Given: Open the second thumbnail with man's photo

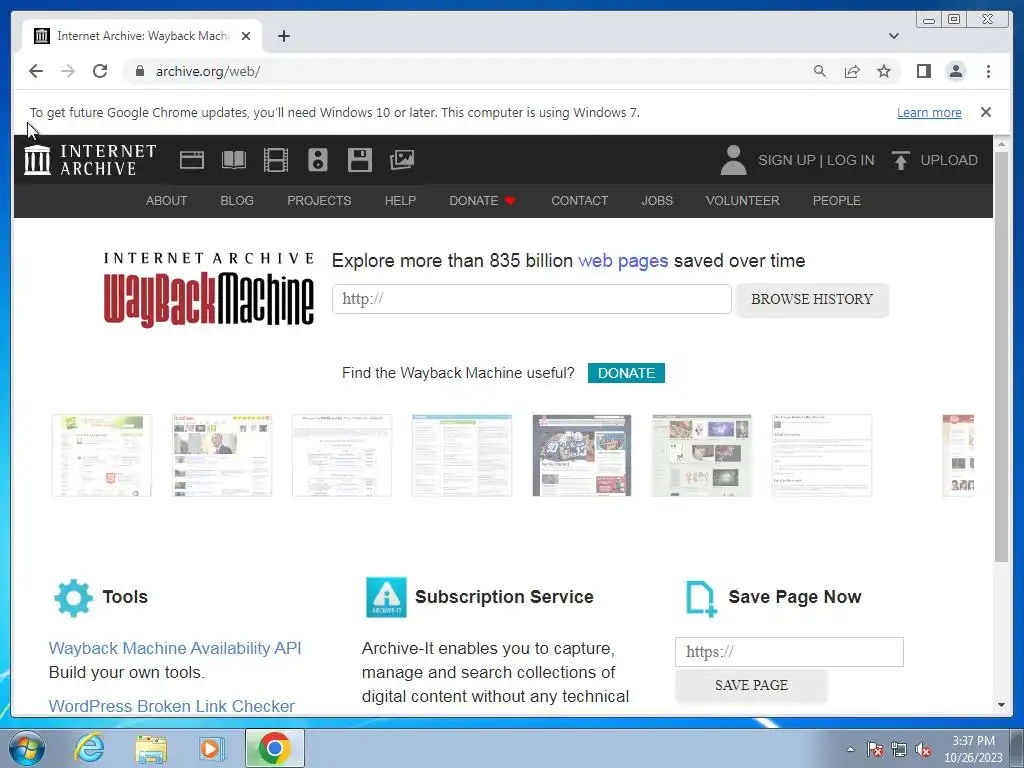Looking at the screenshot, I should 222,455.
